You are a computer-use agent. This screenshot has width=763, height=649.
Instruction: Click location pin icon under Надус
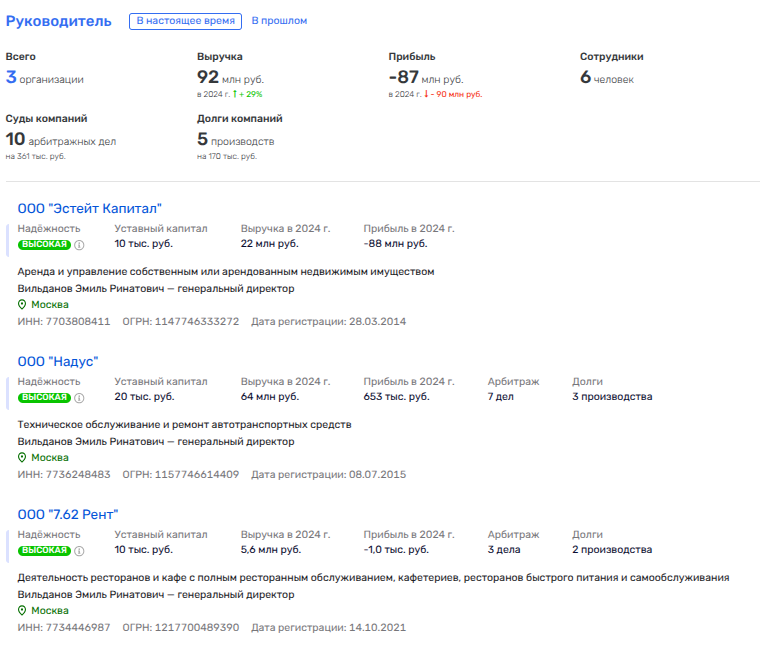coord(22,458)
